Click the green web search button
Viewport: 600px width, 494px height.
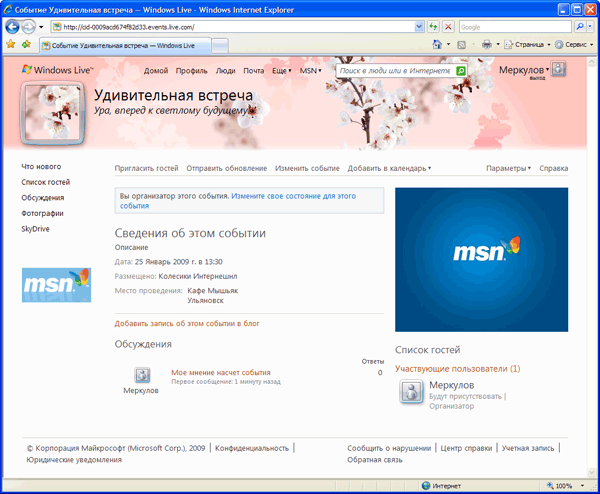pos(461,71)
